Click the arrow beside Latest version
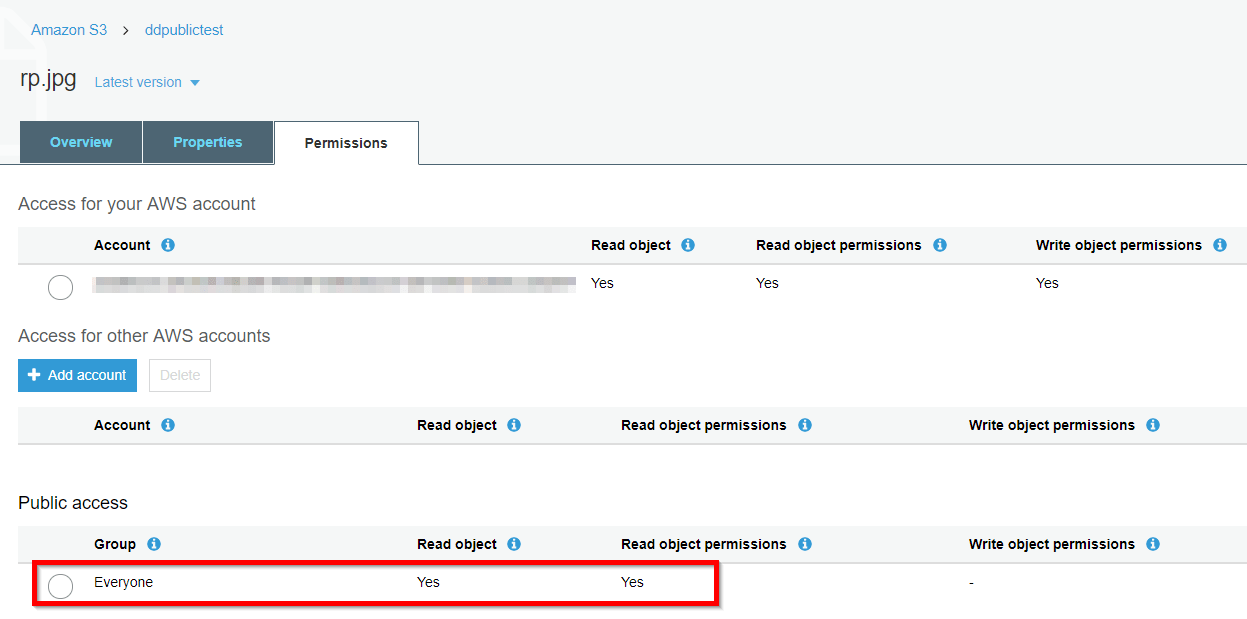Viewport: 1247px width, 619px height. (195, 83)
